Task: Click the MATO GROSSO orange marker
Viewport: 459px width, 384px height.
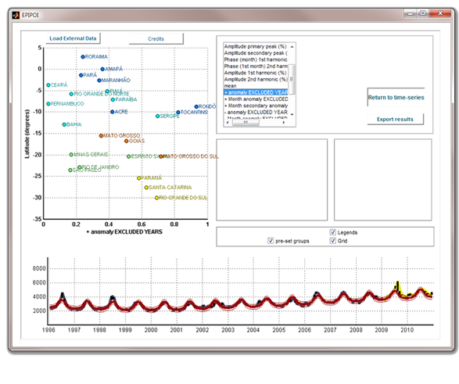Action: coord(101,136)
